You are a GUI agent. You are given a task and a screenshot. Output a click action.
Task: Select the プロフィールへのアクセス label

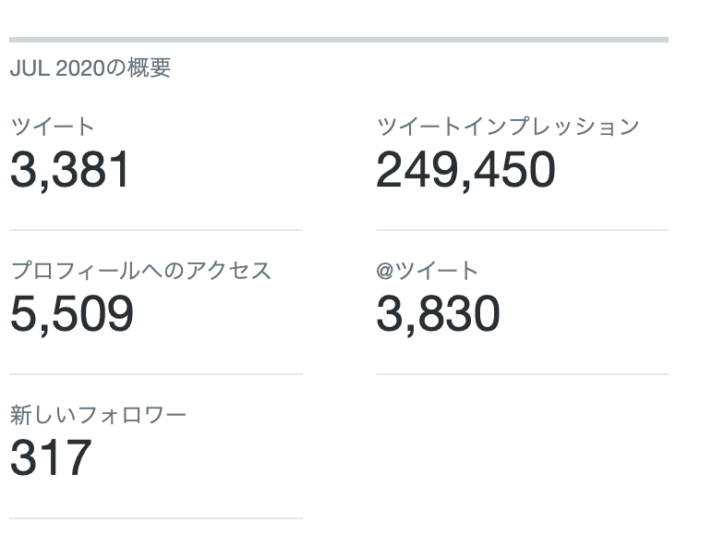(141, 270)
